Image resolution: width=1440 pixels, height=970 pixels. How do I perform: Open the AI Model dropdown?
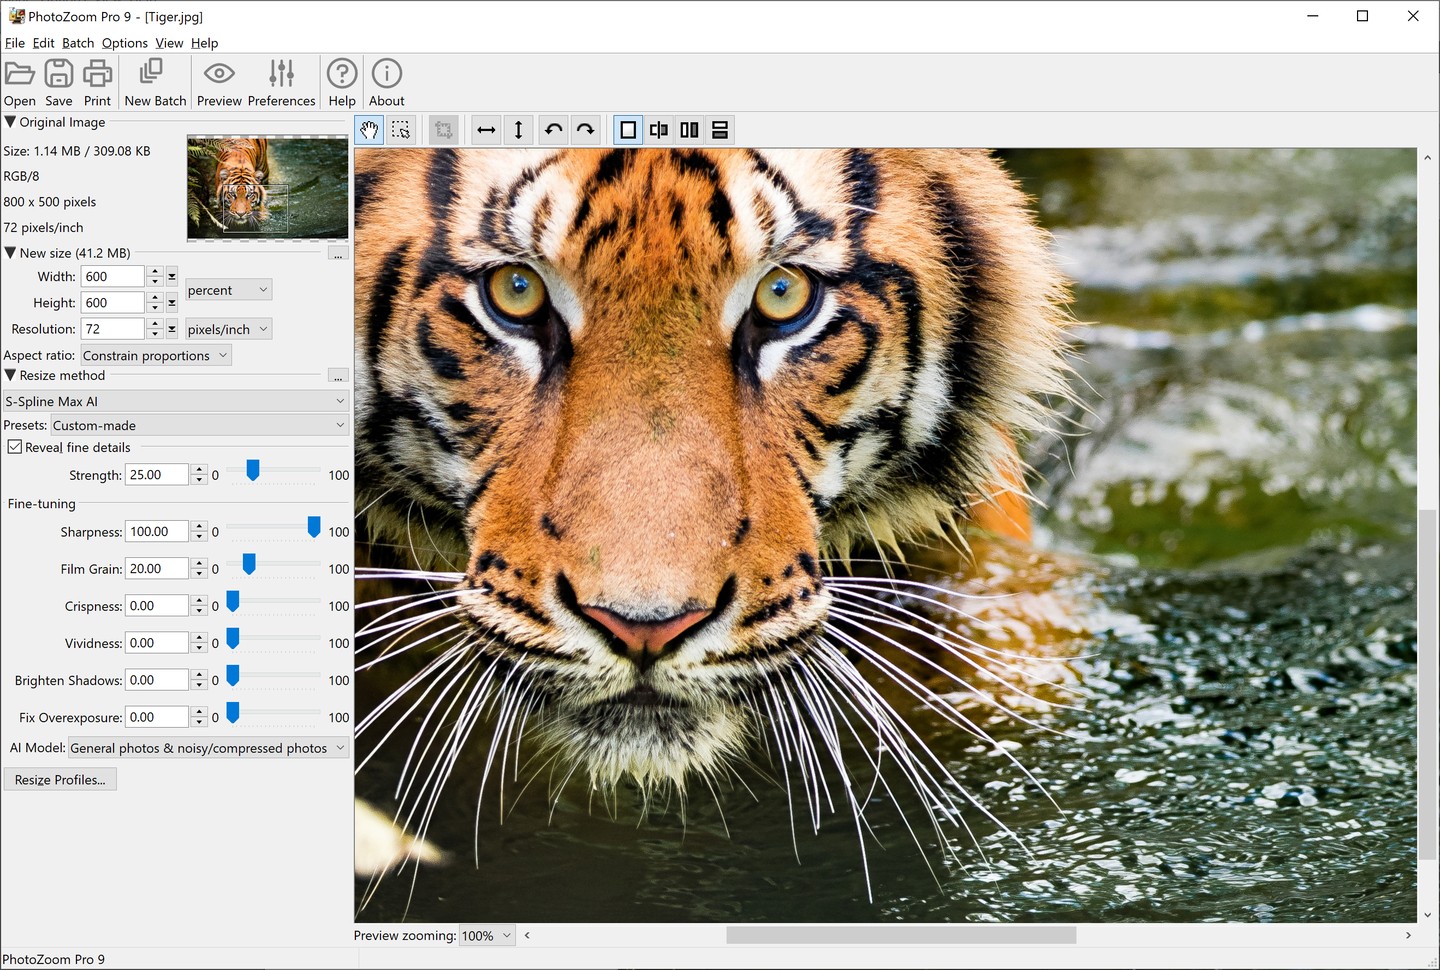pos(208,748)
